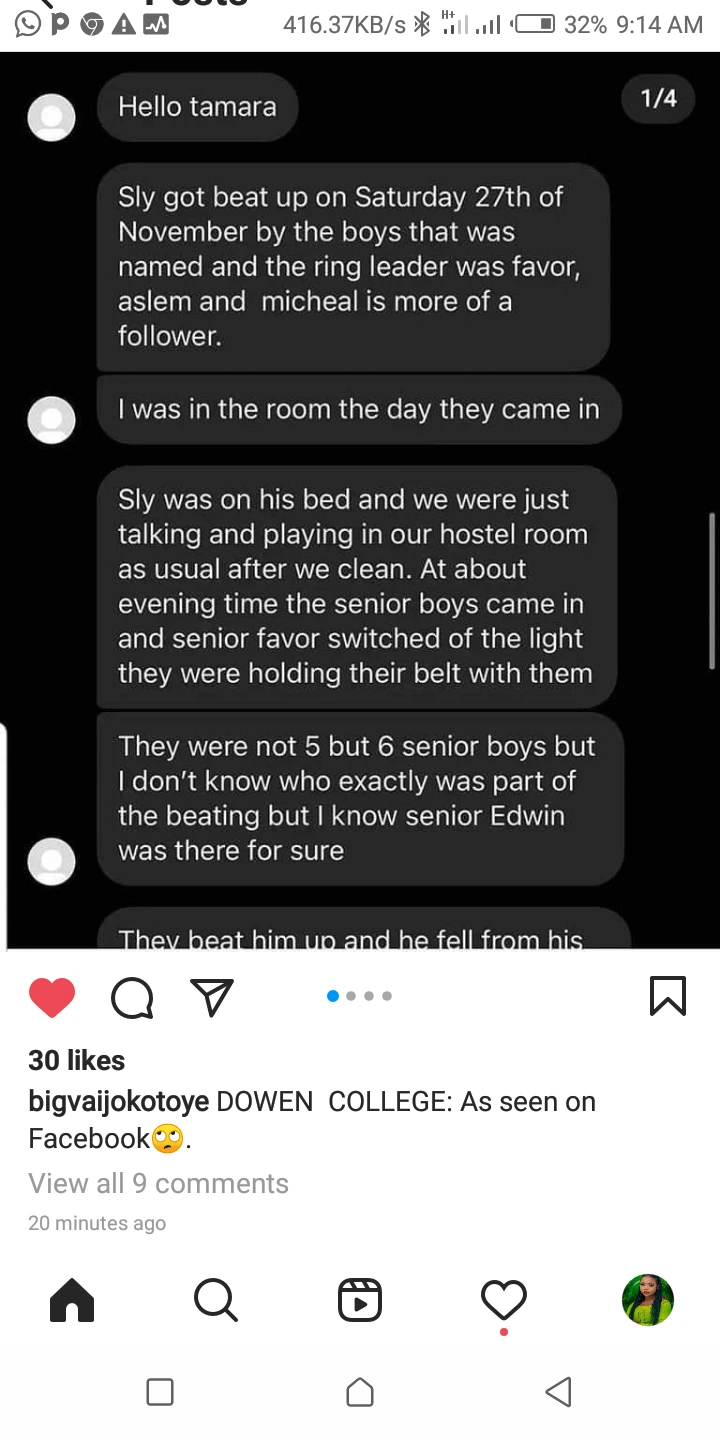The height and width of the screenshot is (1440, 720).
Task: Unlike the post via red heart icon
Action: point(52,997)
